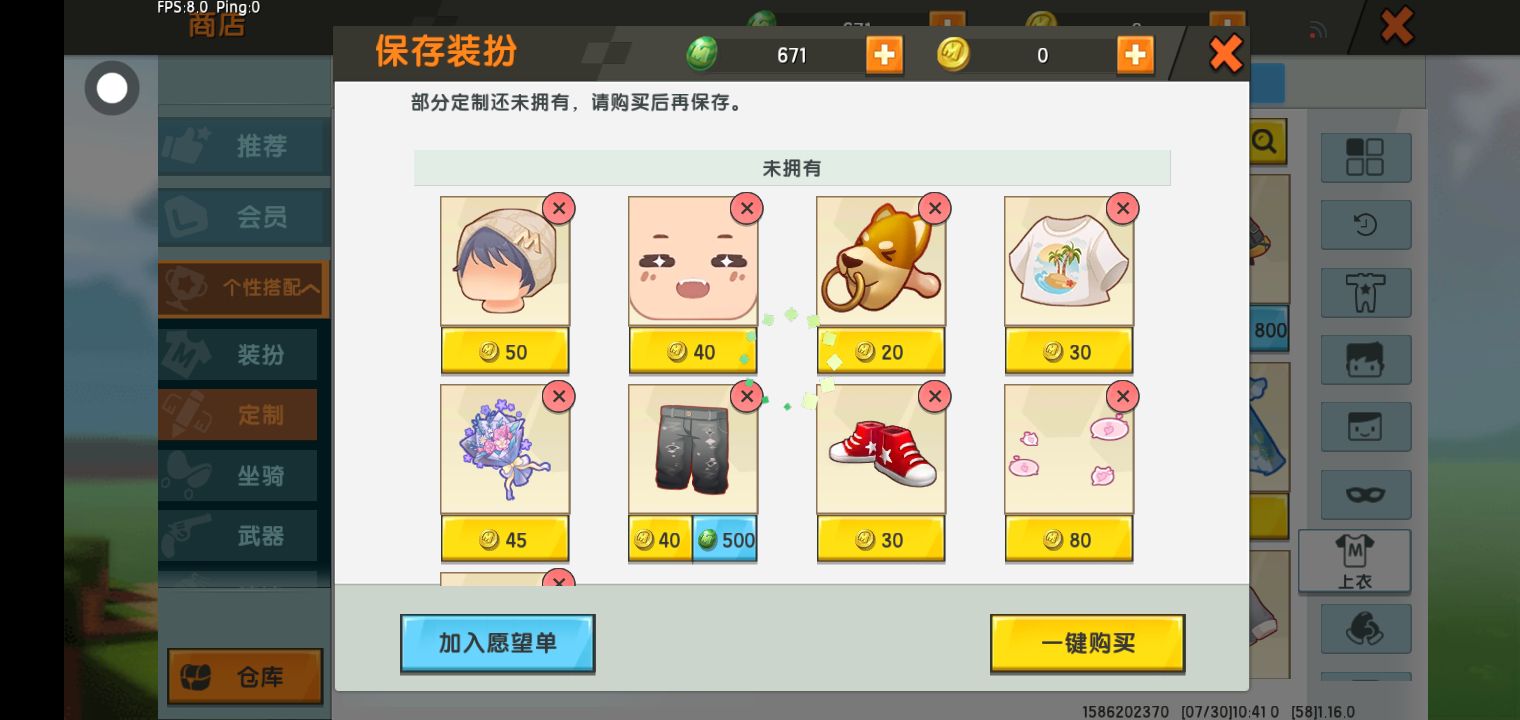Viewport: 1520px width, 720px height.
Task: Collapse the 个性搭配 sidebar section
Action: [x=243, y=288]
